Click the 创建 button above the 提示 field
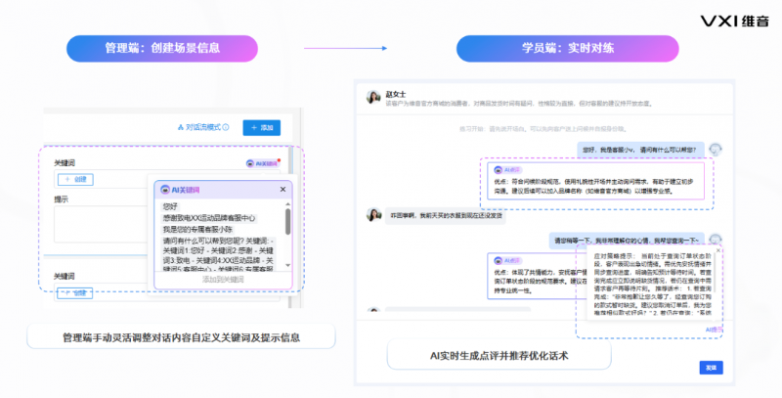 coord(76,179)
